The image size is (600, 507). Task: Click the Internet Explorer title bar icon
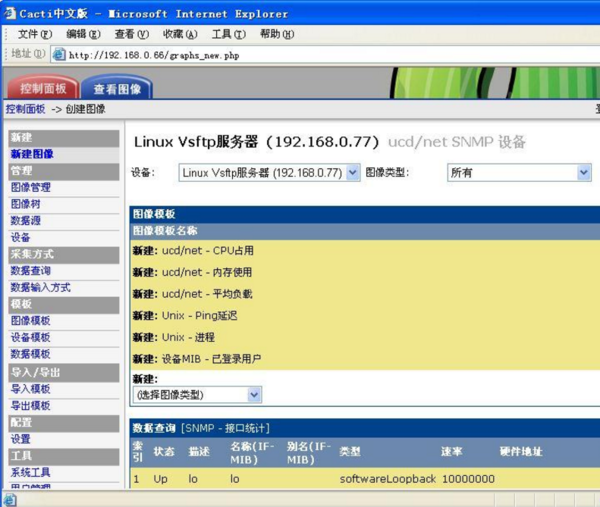pos(9,13)
